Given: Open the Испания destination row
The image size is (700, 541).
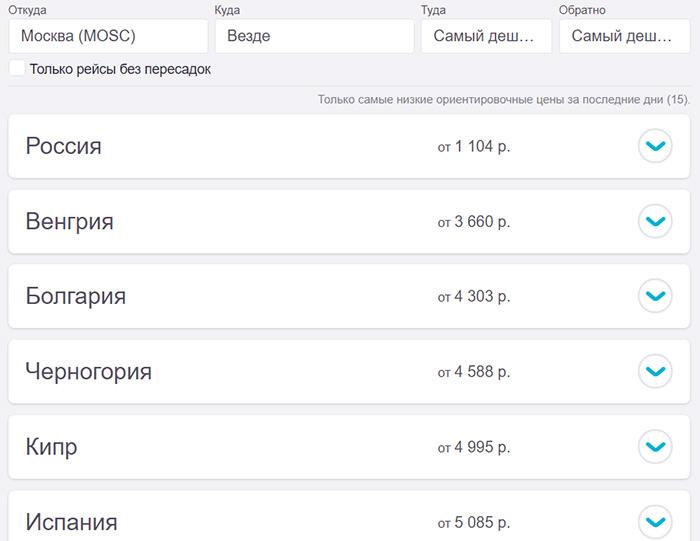Looking at the screenshot, I should [x=349, y=516].
